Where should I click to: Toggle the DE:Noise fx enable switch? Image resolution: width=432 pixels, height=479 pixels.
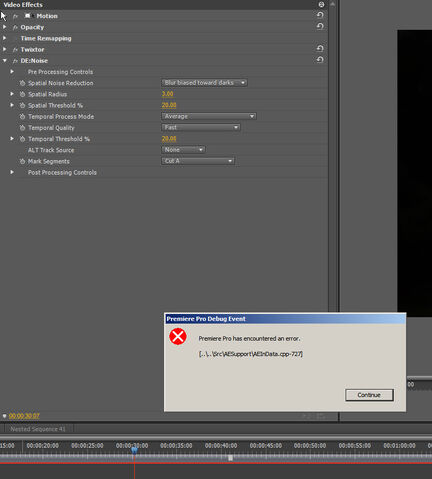tap(15, 61)
